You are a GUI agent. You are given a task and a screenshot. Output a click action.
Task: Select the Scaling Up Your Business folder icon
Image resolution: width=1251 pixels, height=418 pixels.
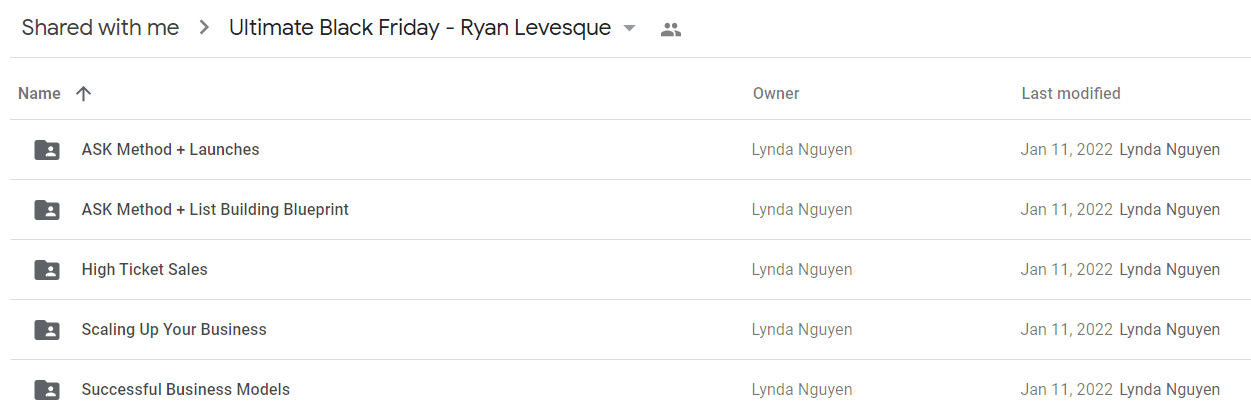46,330
